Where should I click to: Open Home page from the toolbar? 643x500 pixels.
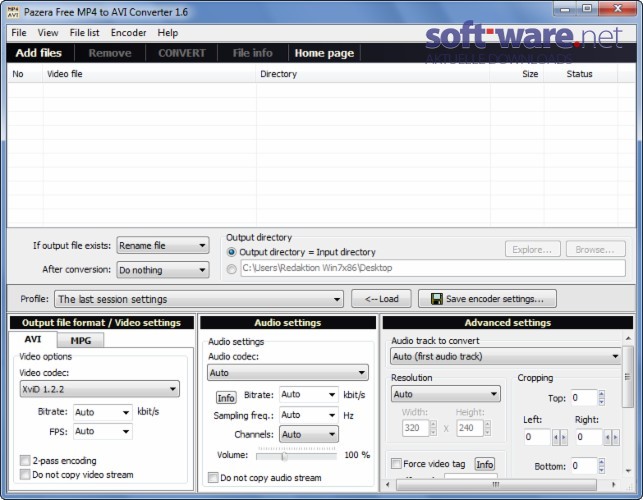(x=324, y=53)
